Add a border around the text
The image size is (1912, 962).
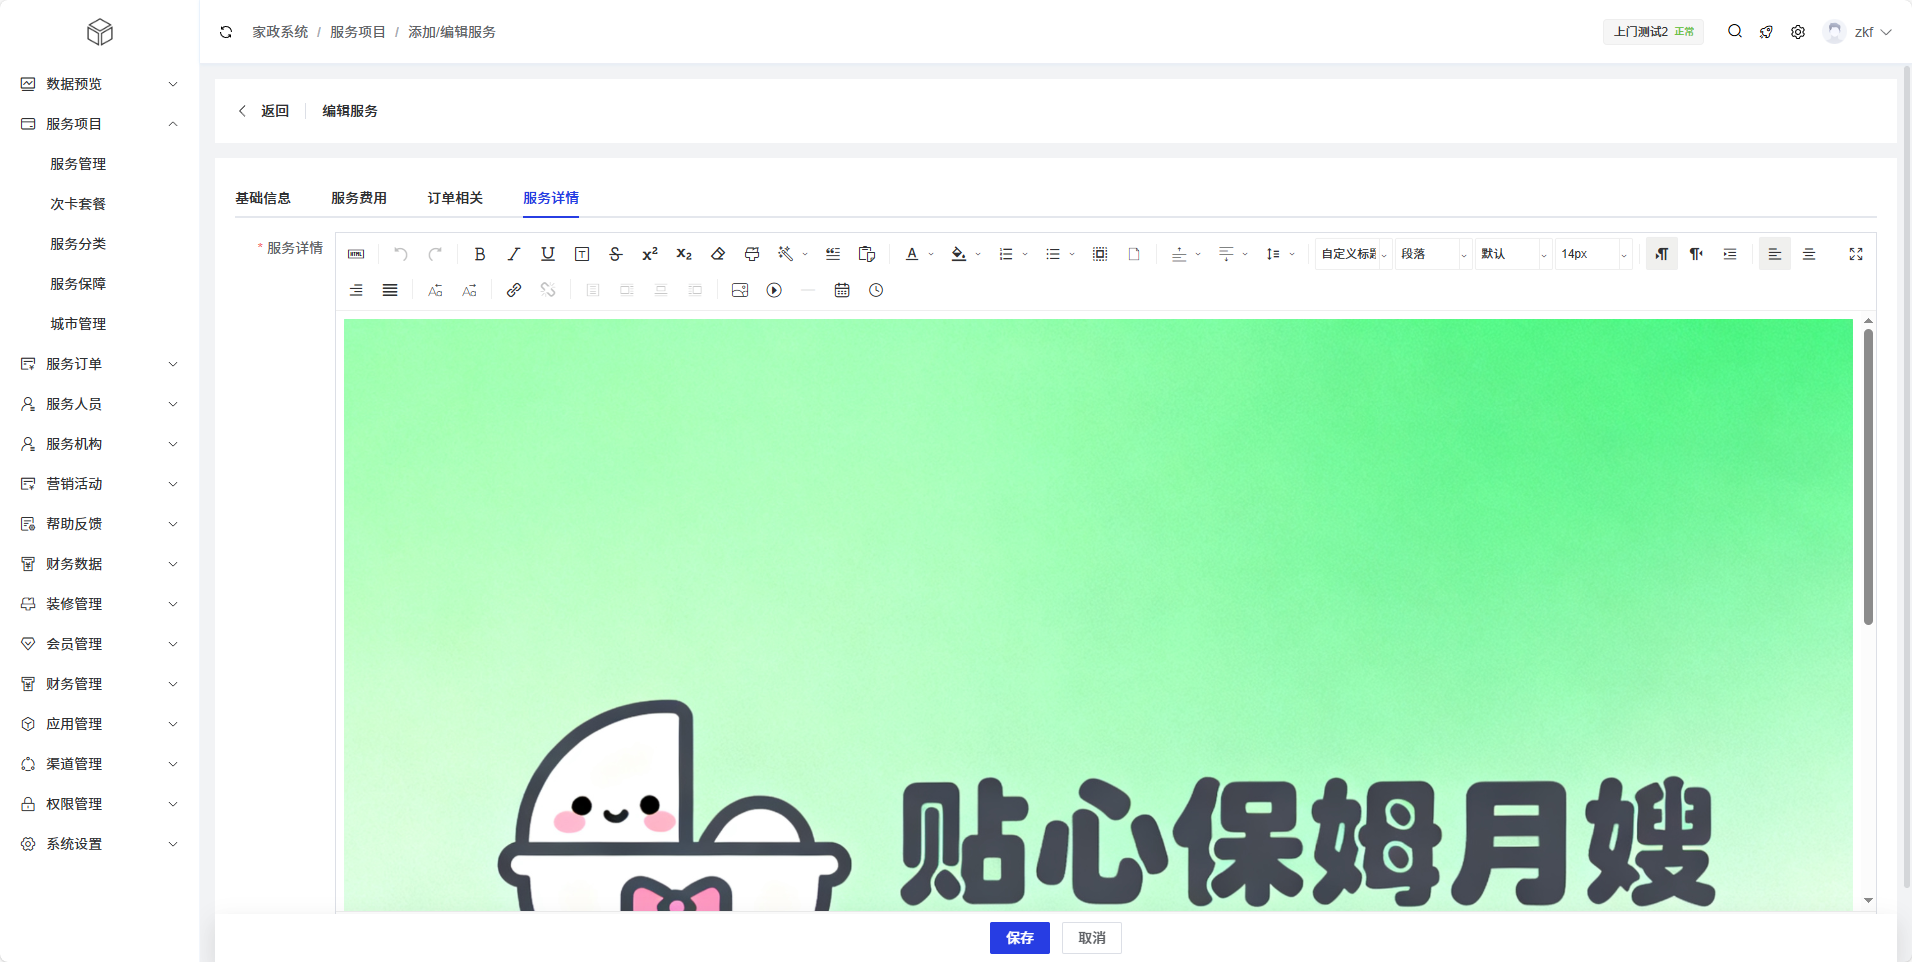tap(582, 254)
